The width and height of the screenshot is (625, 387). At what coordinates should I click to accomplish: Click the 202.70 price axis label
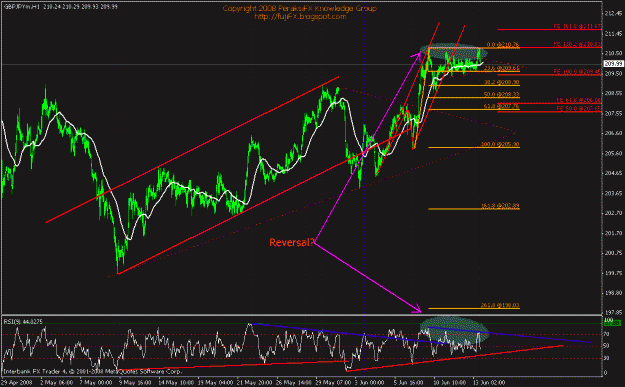coord(613,213)
